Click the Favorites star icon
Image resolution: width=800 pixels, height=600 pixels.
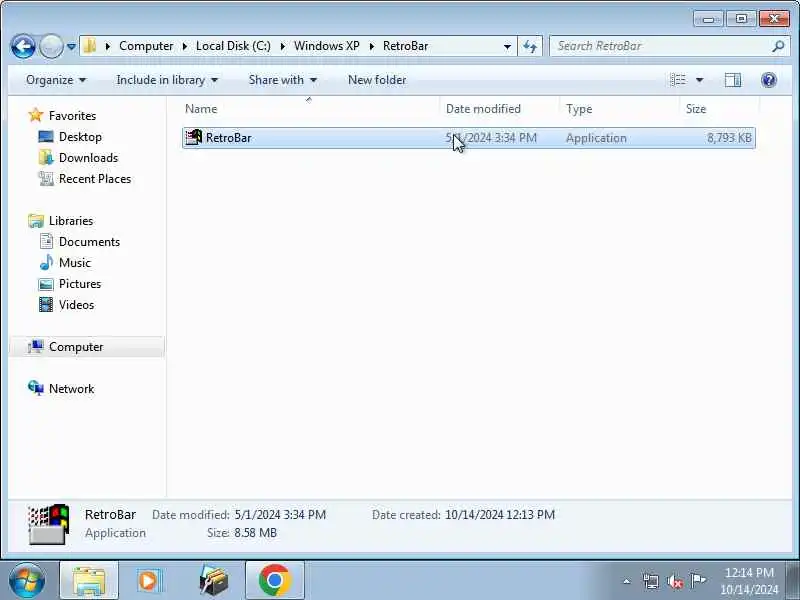coord(36,115)
